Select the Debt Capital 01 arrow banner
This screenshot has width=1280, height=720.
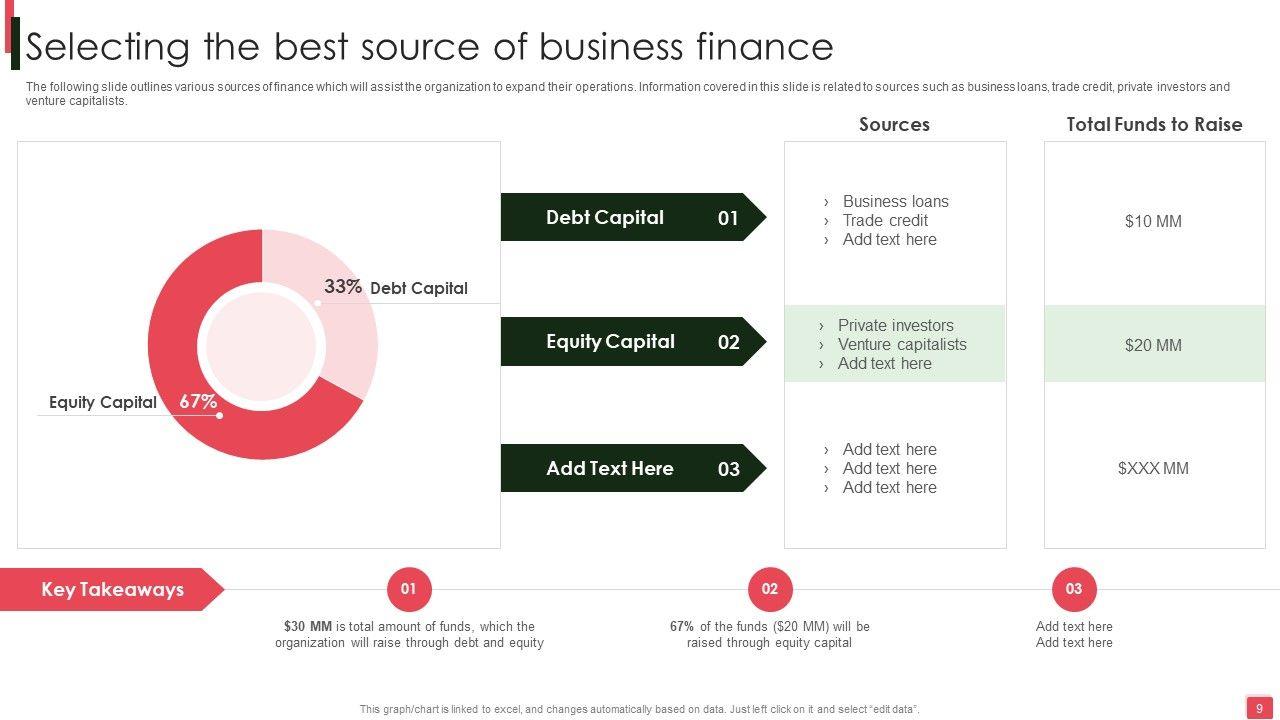click(x=631, y=217)
